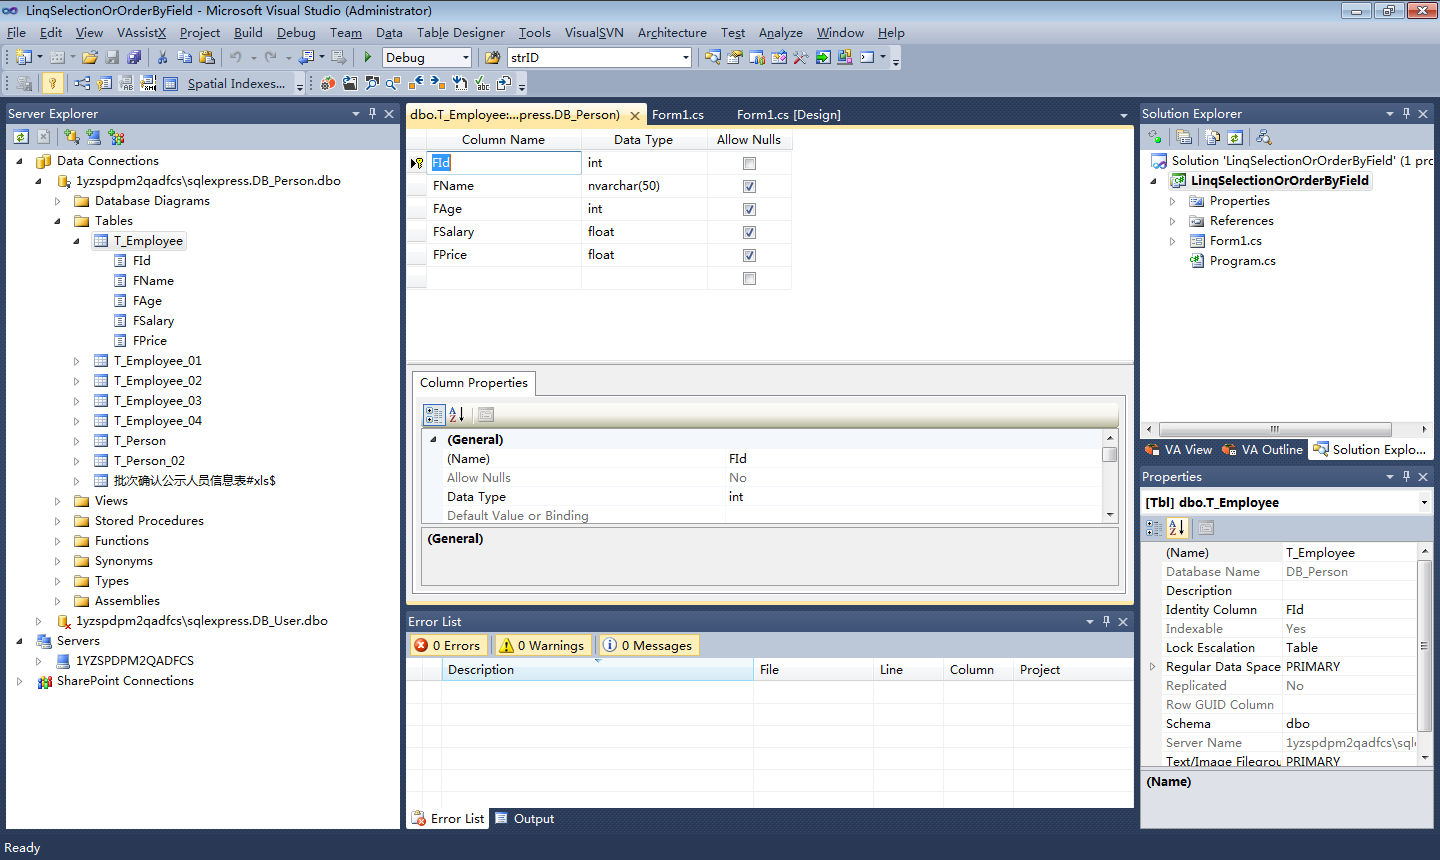Open the Debug configuration dropdown
This screenshot has height=860, width=1440.
point(465,58)
